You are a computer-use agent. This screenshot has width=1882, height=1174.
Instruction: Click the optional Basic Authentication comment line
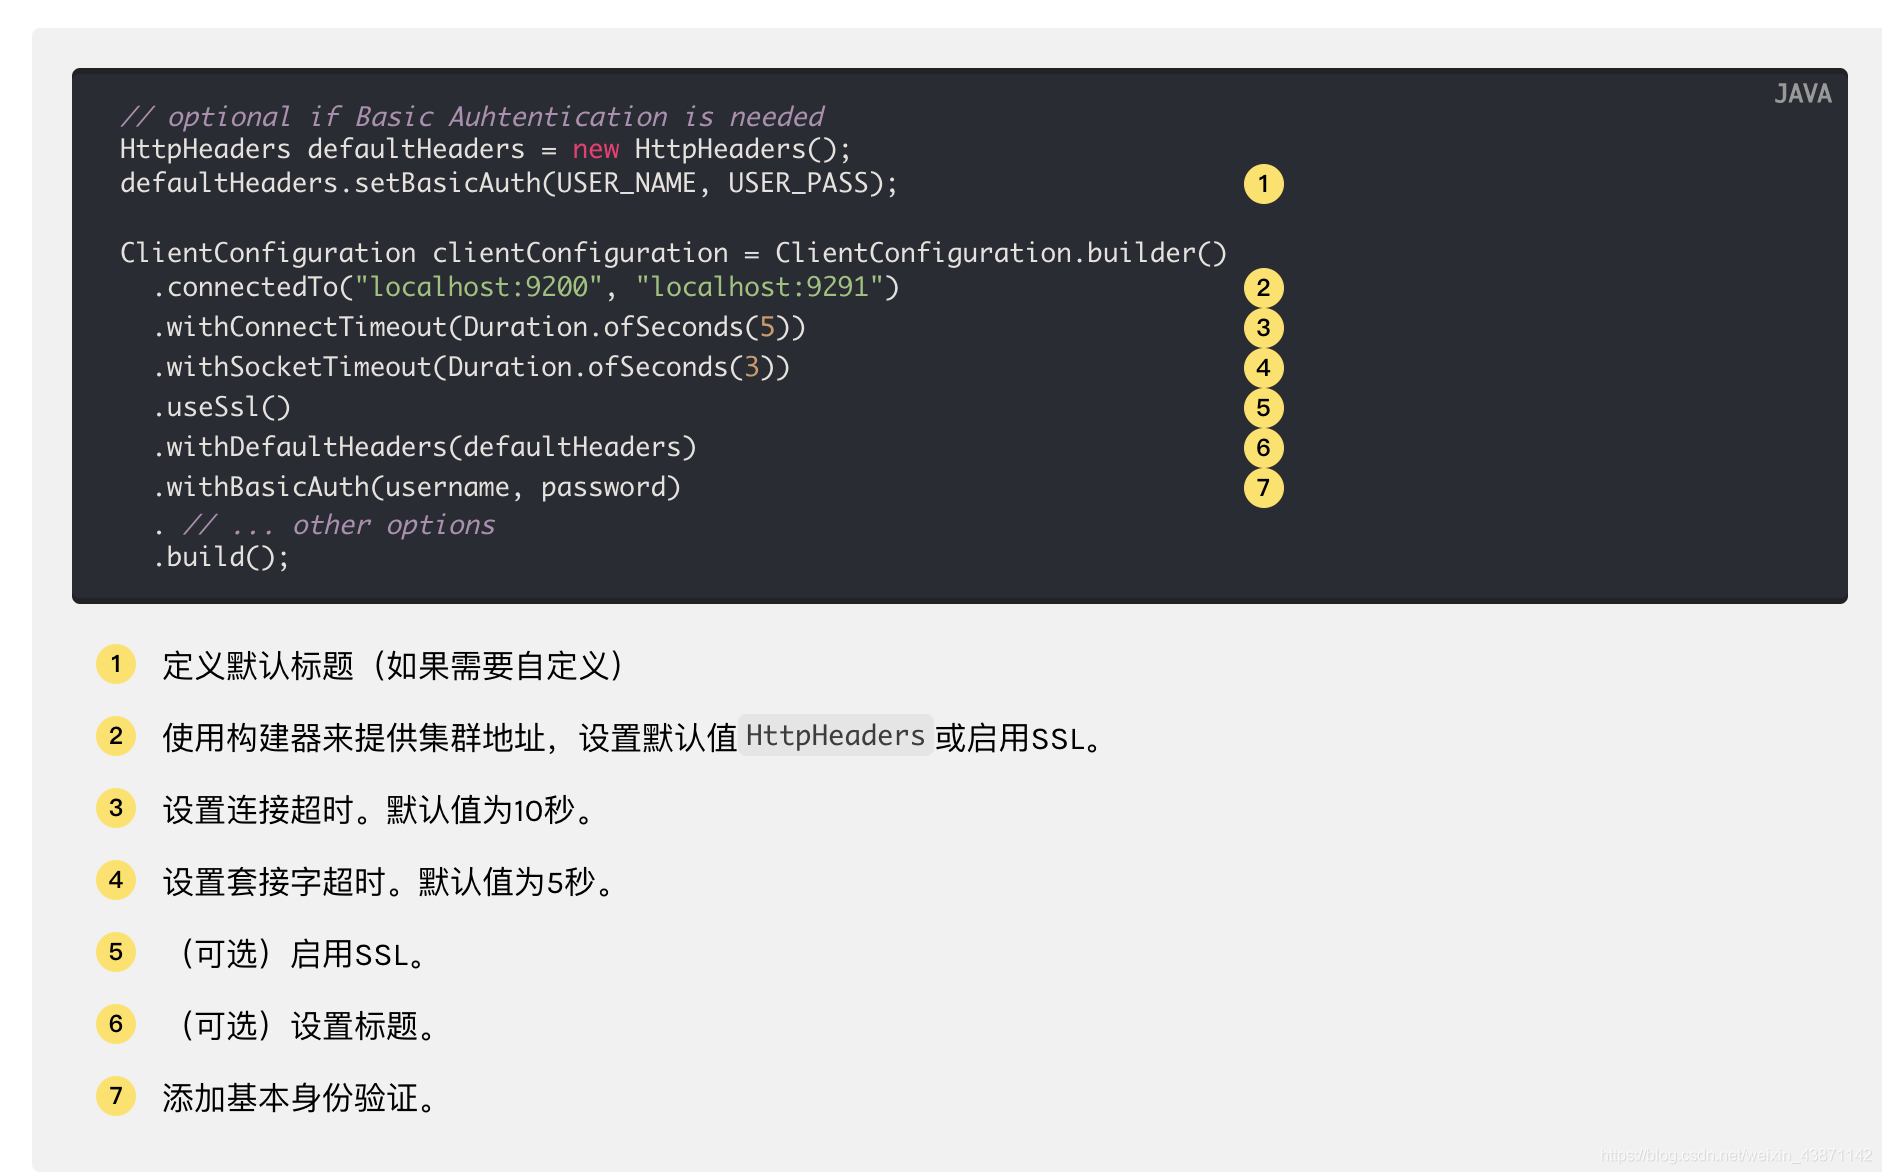click(472, 117)
